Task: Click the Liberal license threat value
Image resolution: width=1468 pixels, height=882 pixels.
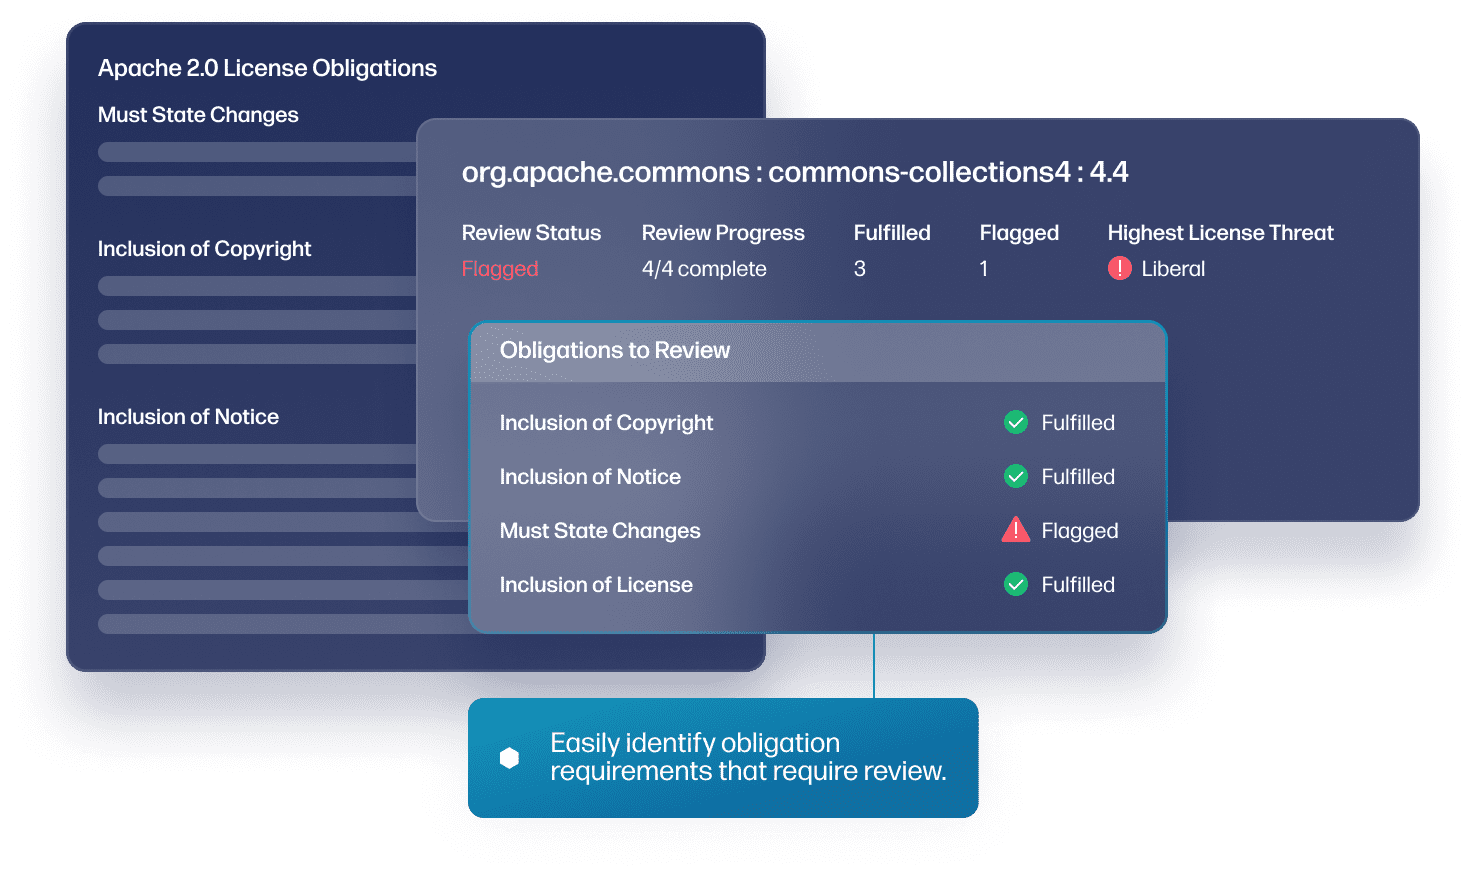Action: coord(1173,269)
